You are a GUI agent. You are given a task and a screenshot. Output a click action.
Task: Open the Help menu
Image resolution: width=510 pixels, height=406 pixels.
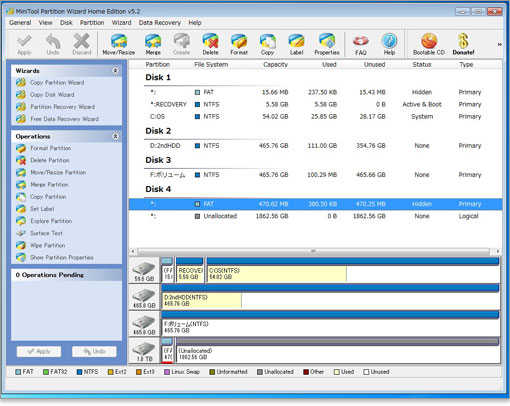195,23
